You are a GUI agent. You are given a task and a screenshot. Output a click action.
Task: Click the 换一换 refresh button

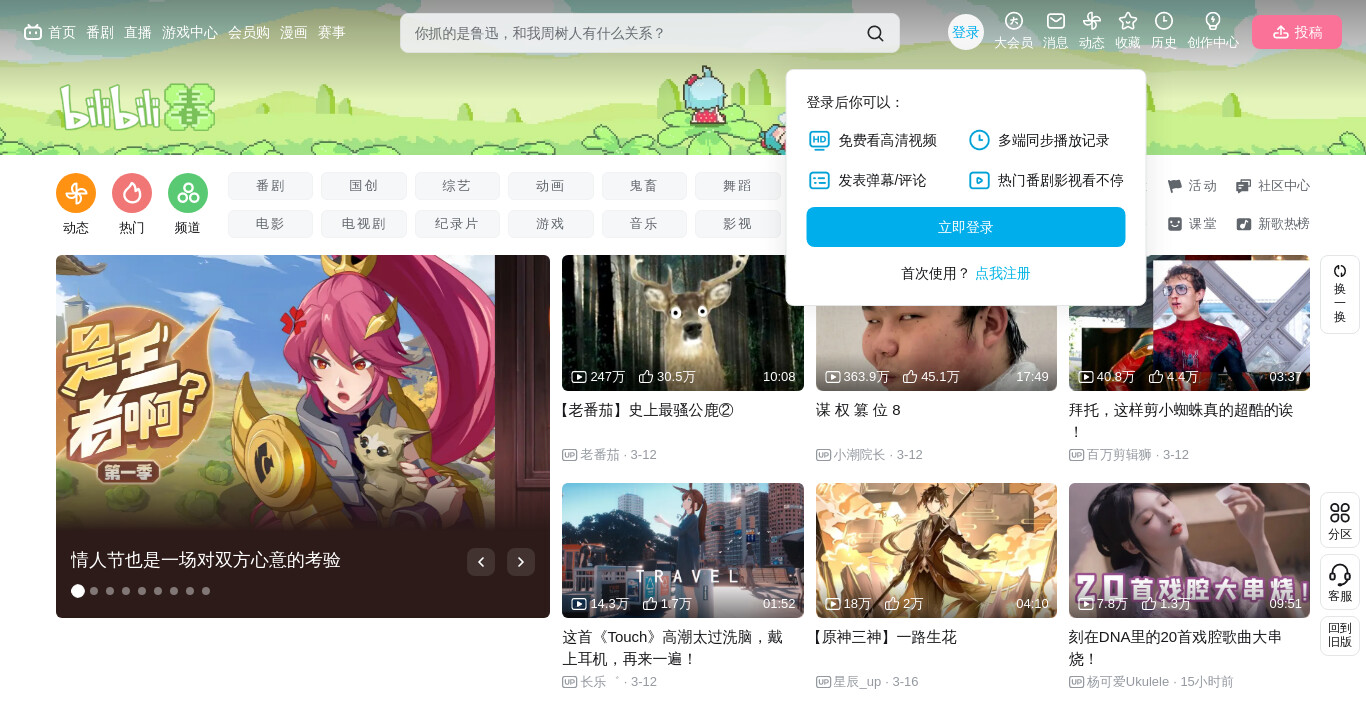coord(1340,294)
